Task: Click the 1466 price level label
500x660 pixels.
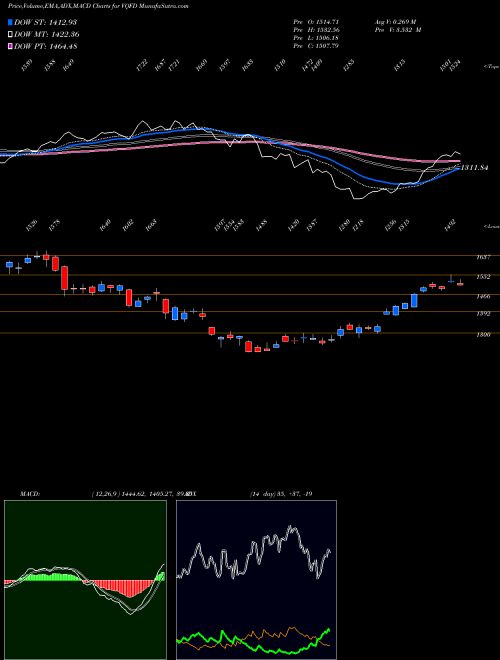Action: [483, 296]
